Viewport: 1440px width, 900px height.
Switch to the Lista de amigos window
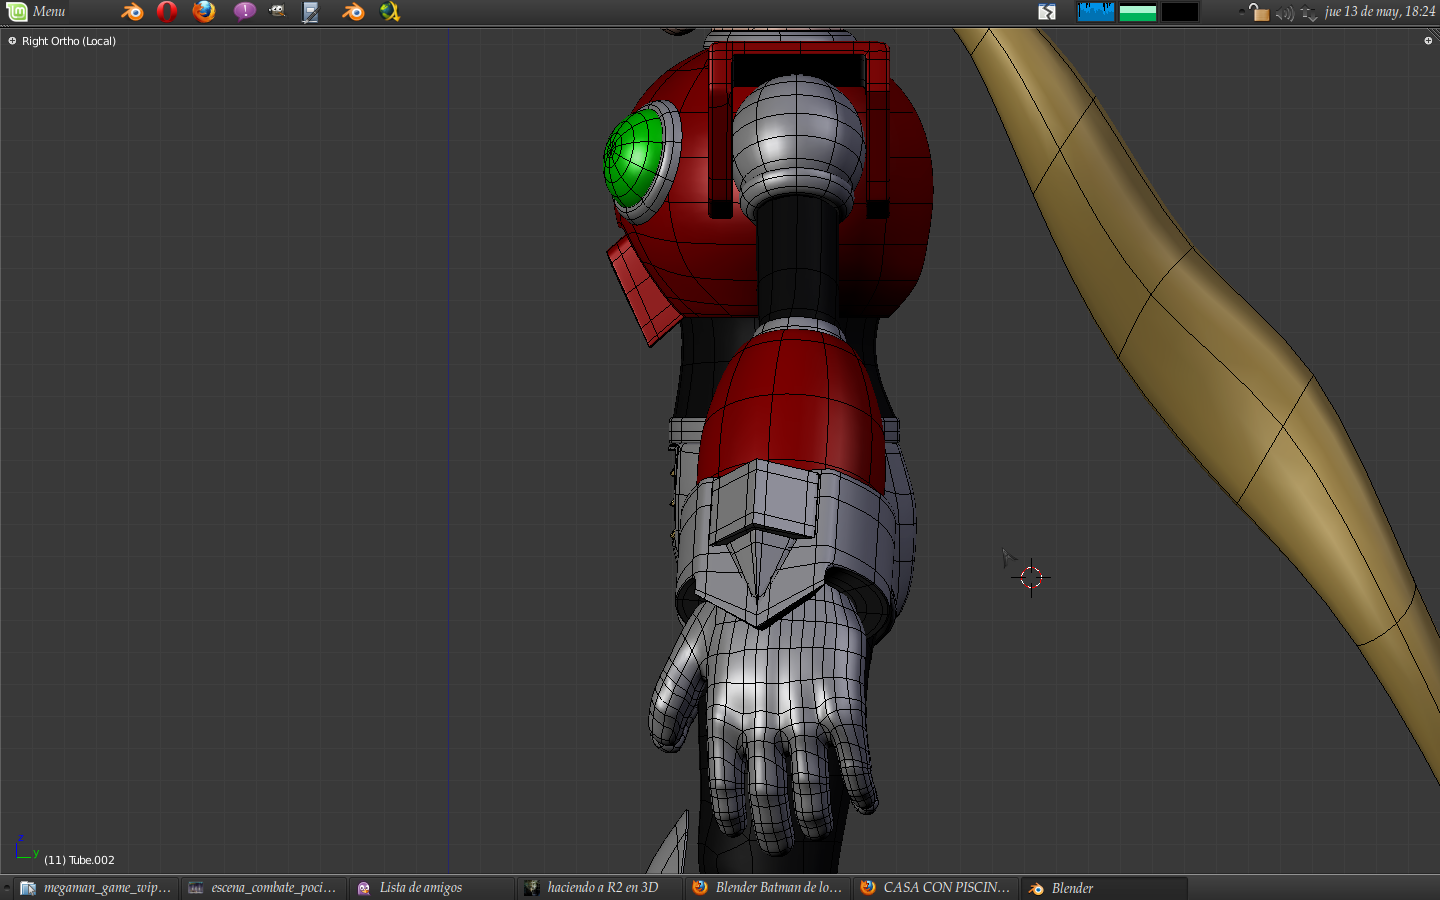[432, 888]
